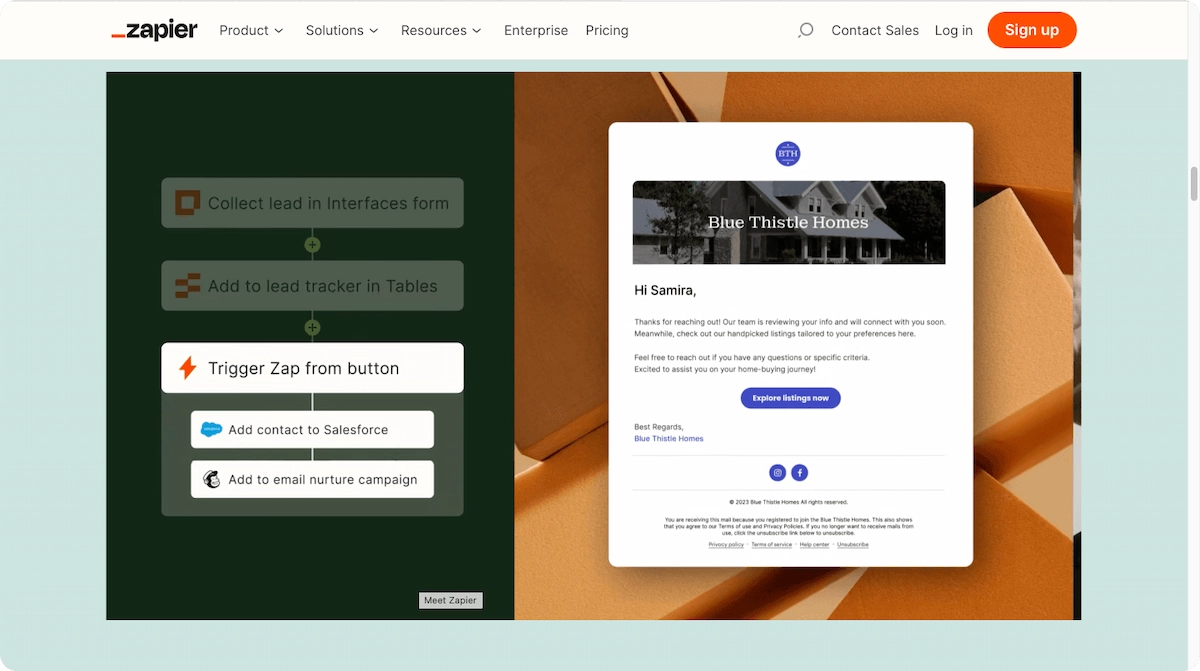The image size is (1200, 671).
Task: Click the 2023 Blue Thistle Homes copyright text
Action: pos(789,502)
